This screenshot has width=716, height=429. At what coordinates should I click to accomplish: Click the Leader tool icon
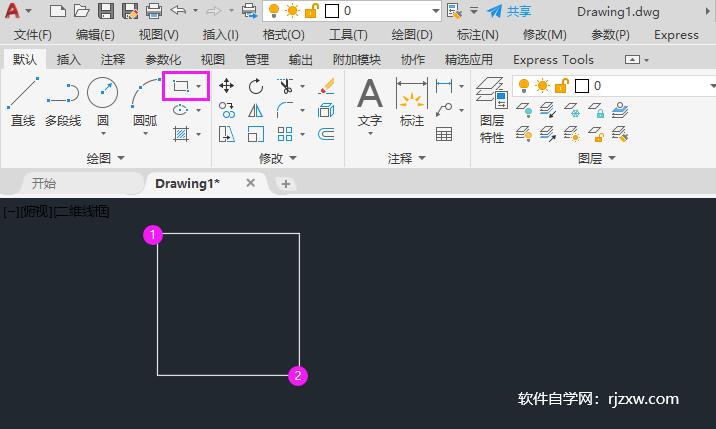pyautogui.click(x=444, y=110)
